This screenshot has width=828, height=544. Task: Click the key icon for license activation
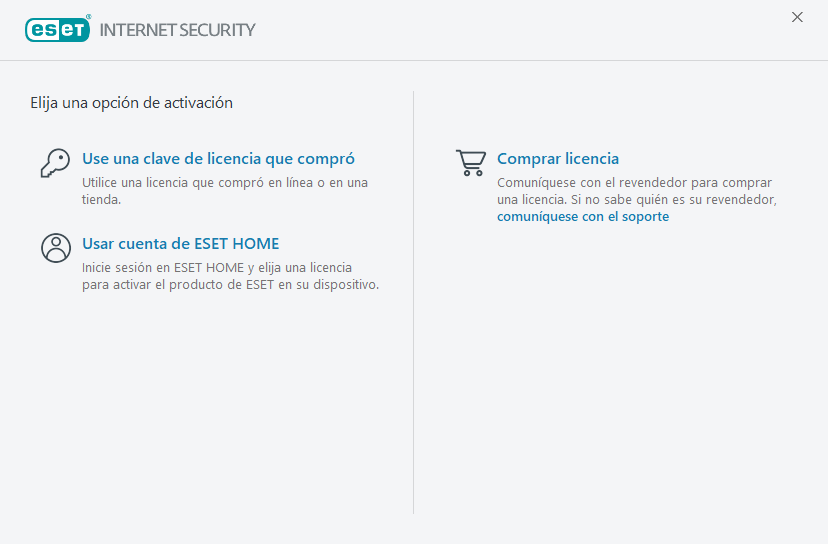[x=55, y=163]
